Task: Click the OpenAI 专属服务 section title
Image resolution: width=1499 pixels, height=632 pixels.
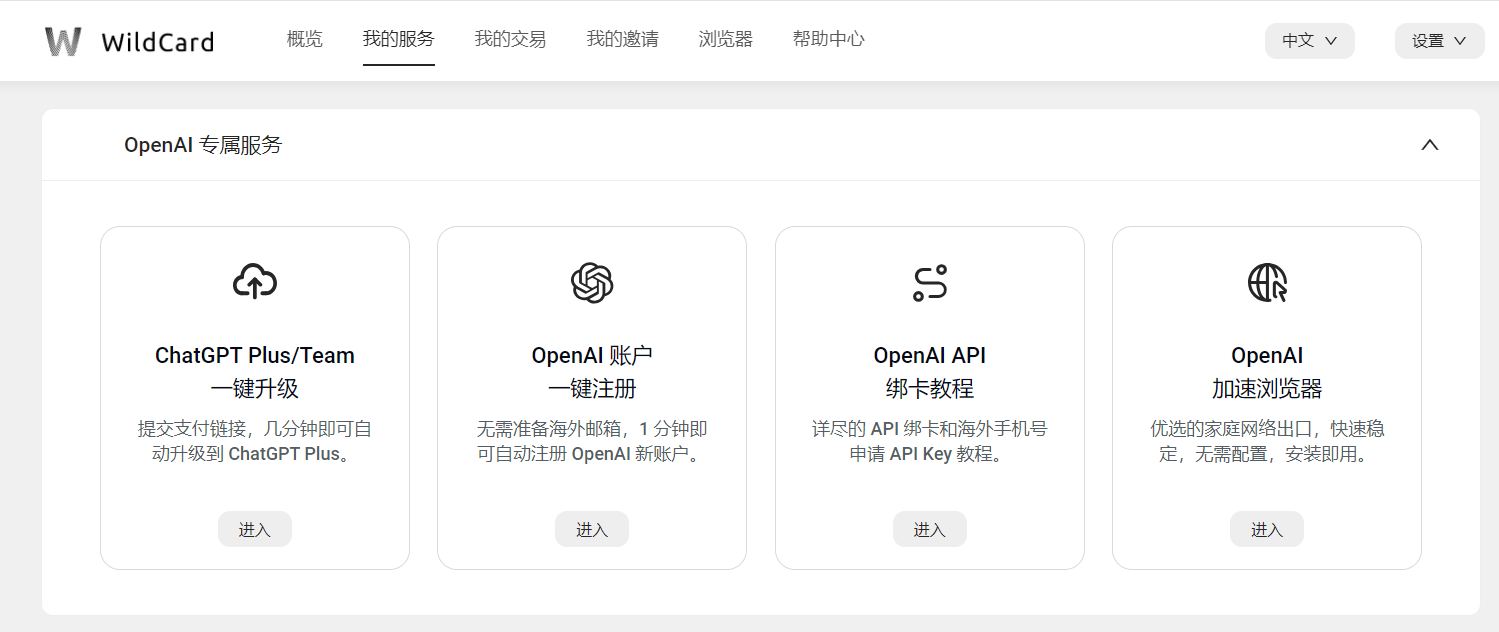Action: 203,145
